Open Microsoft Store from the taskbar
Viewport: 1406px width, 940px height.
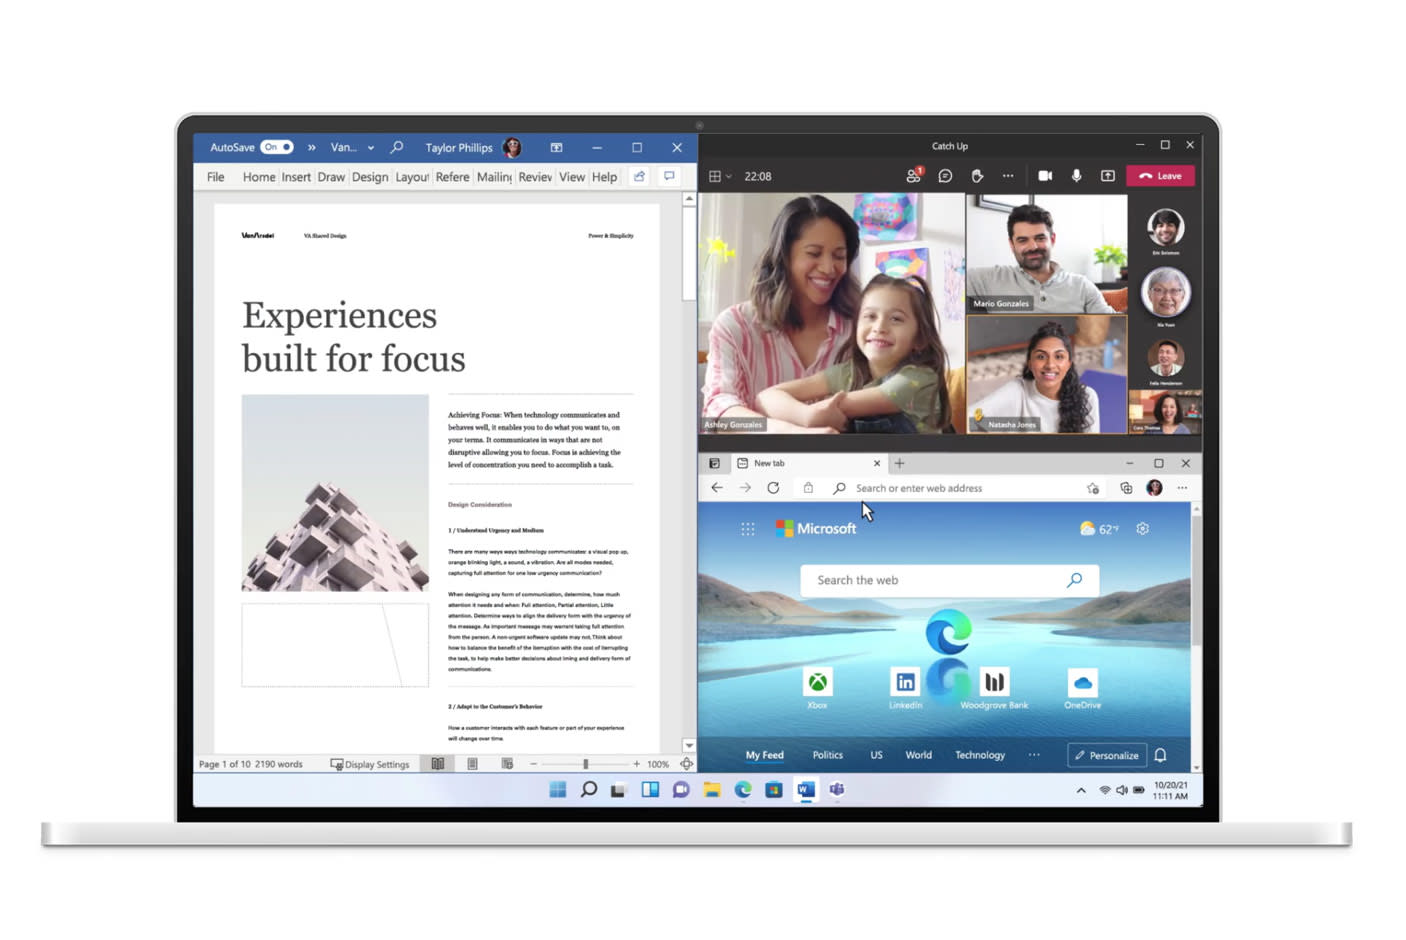coord(773,790)
